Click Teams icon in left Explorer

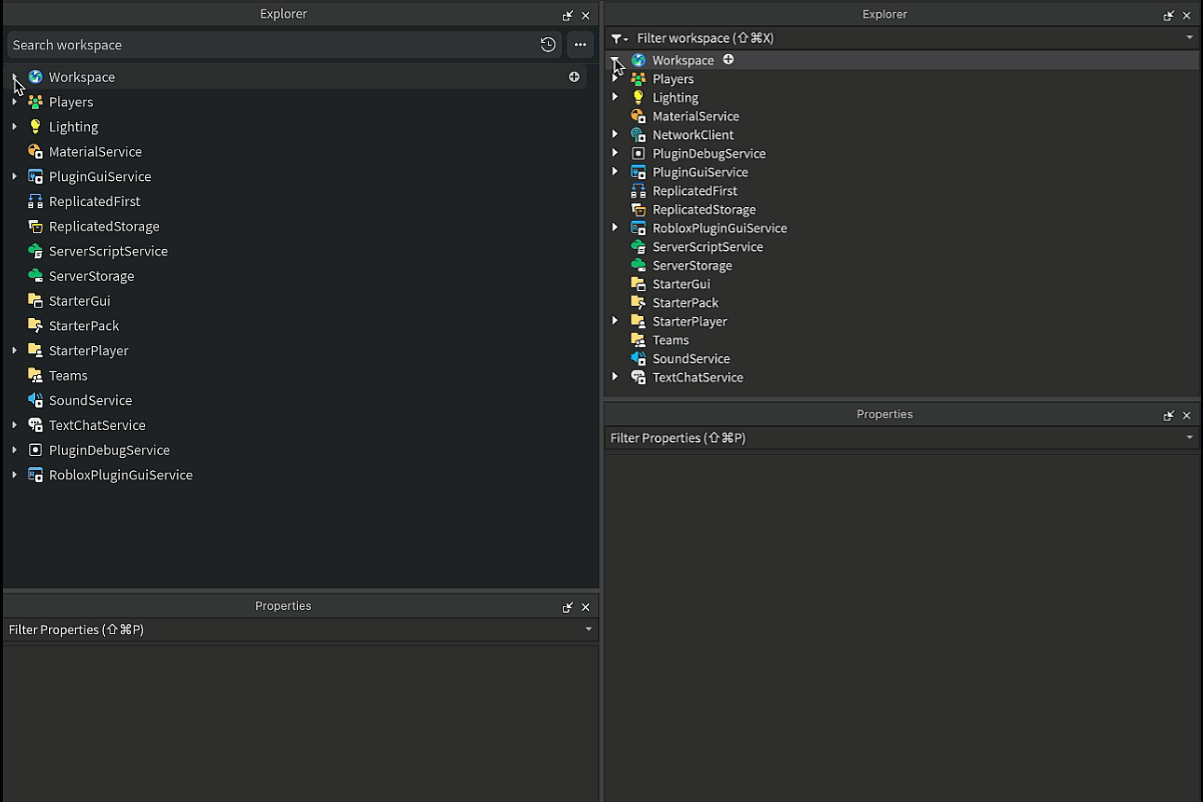pyautogui.click(x=35, y=376)
